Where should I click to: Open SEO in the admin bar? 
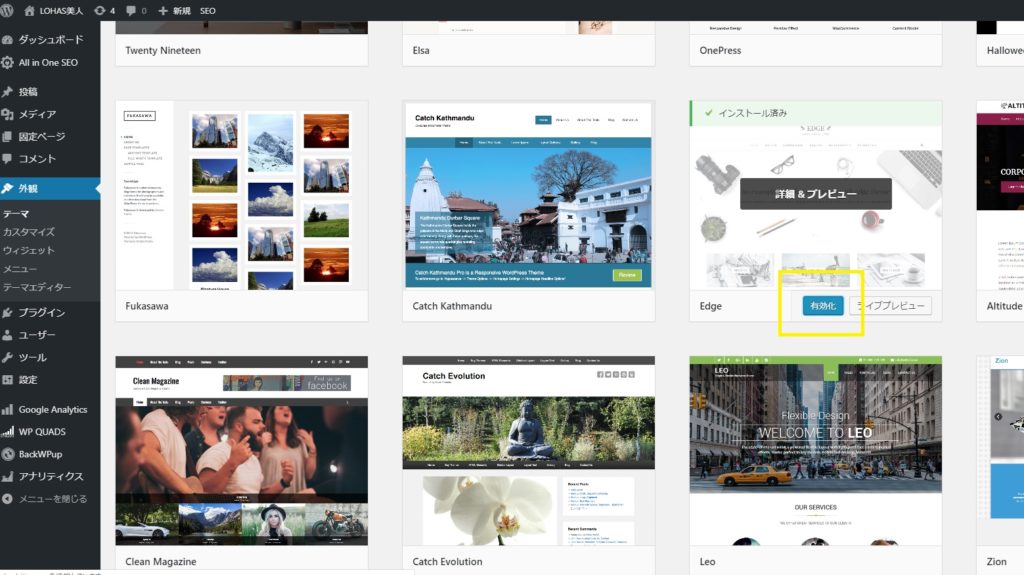pos(208,10)
